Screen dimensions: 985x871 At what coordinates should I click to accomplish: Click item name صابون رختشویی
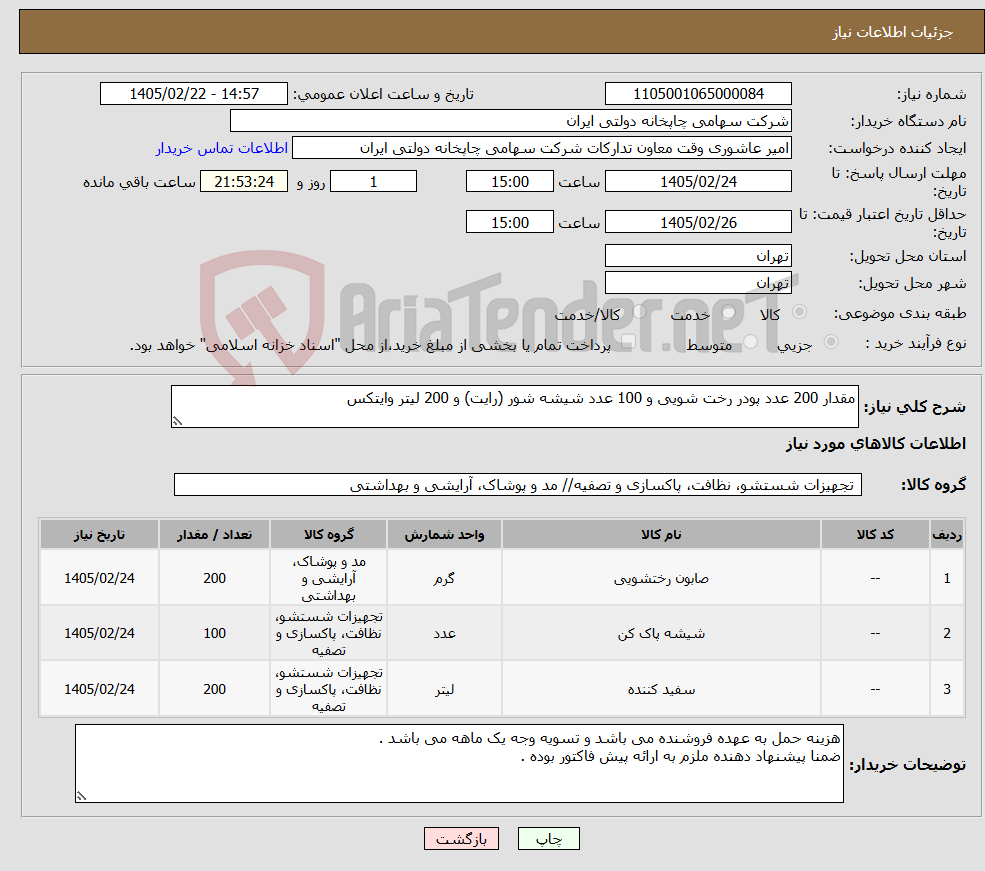661,578
